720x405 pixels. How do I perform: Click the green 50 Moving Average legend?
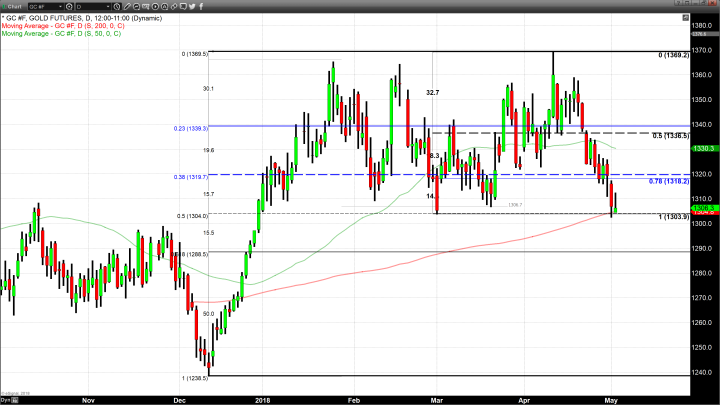click(x=62, y=34)
